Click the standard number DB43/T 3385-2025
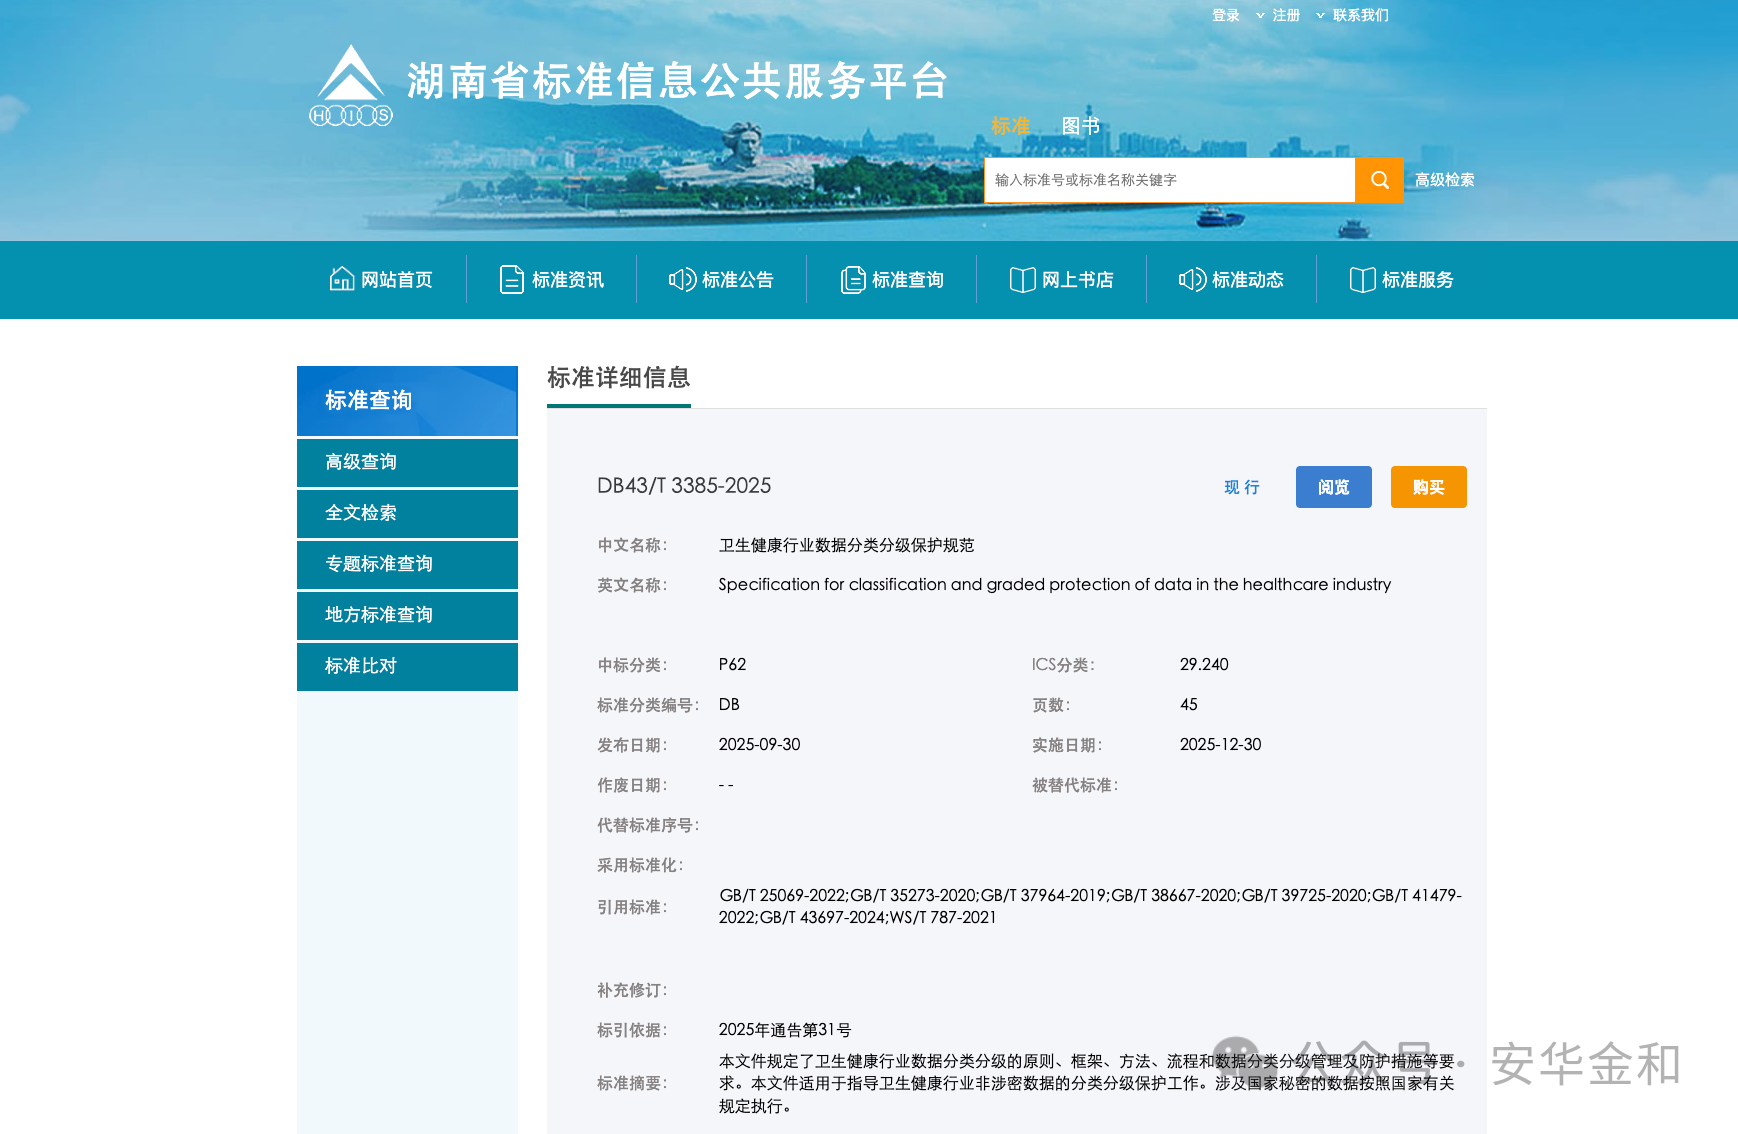This screenshot has width=1738, height=1134. (684, 486)
